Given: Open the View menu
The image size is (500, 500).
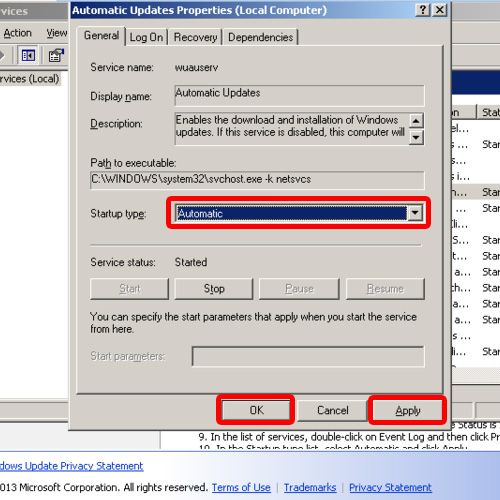Looking at the screenshot, I should point(57,33).
